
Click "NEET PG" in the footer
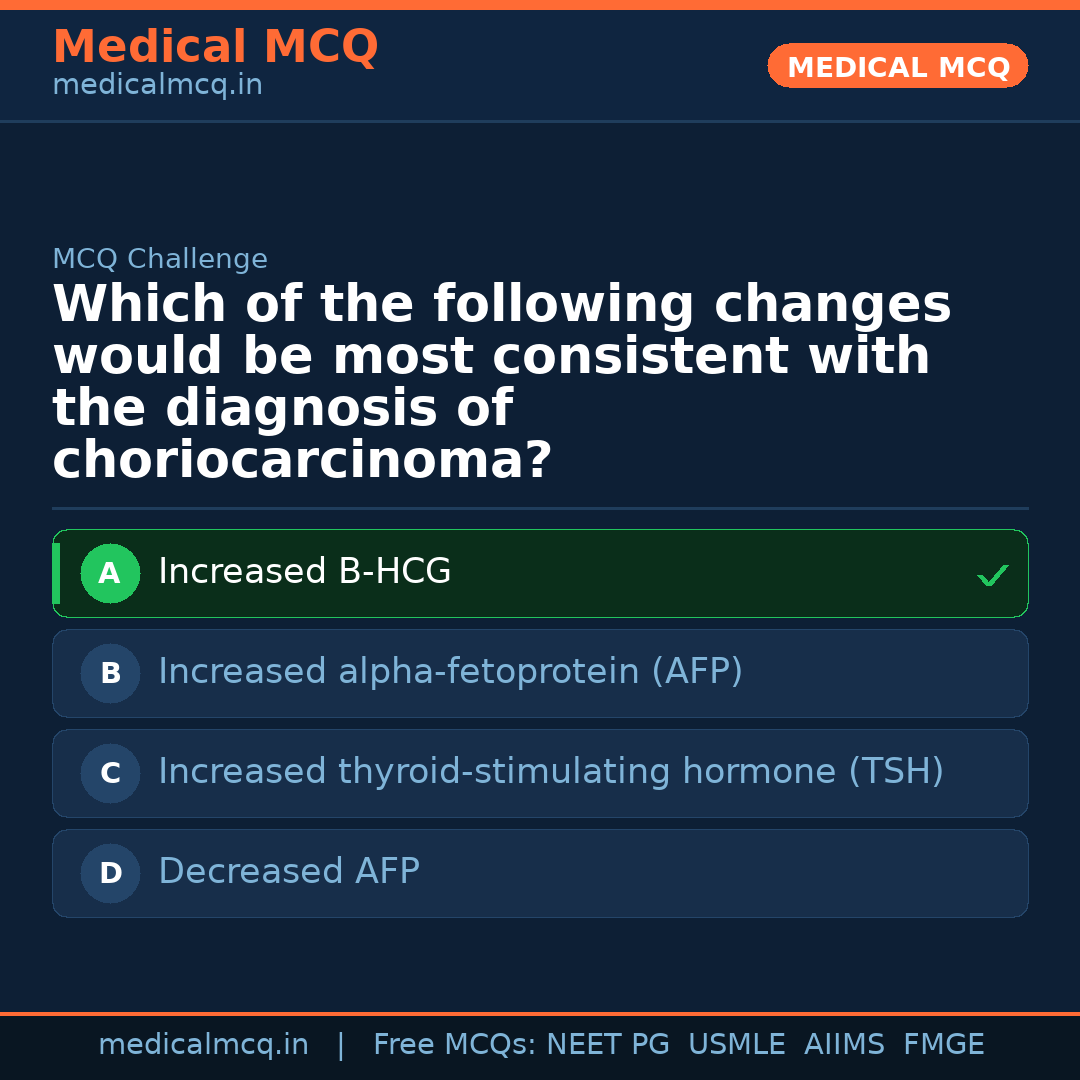(608, 1045)
